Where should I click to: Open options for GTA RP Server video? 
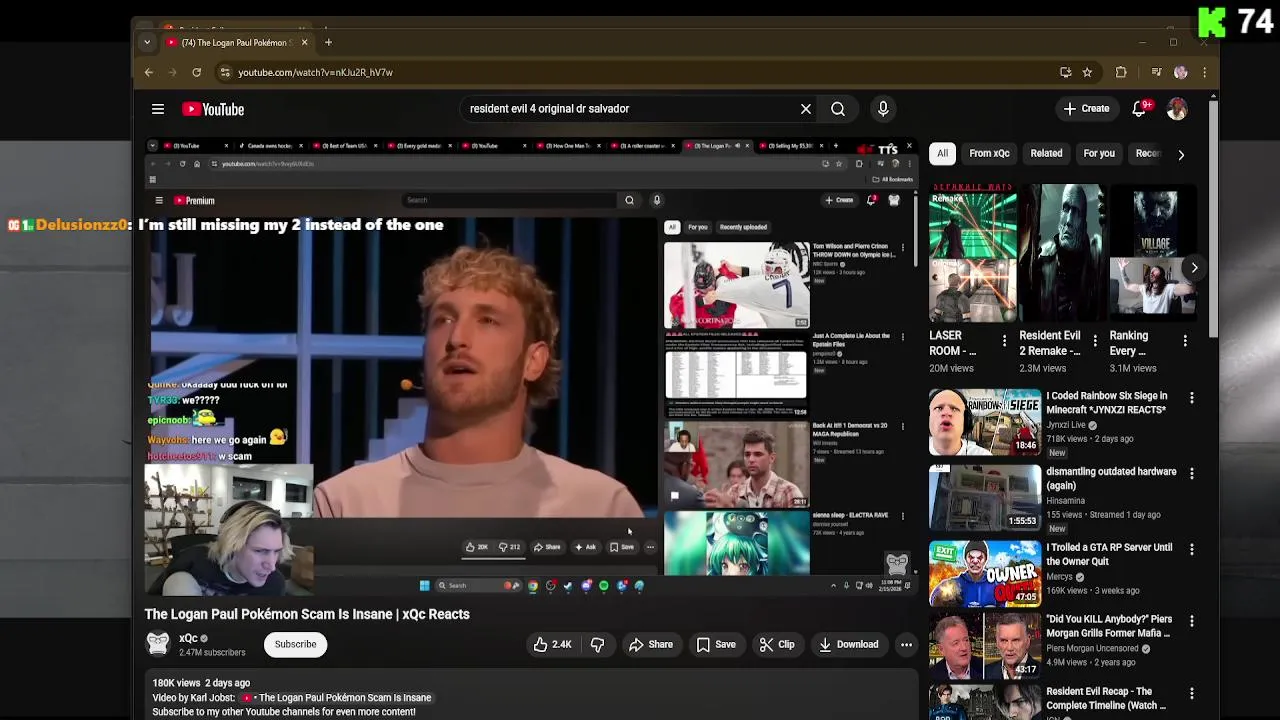coord(1191,550)
